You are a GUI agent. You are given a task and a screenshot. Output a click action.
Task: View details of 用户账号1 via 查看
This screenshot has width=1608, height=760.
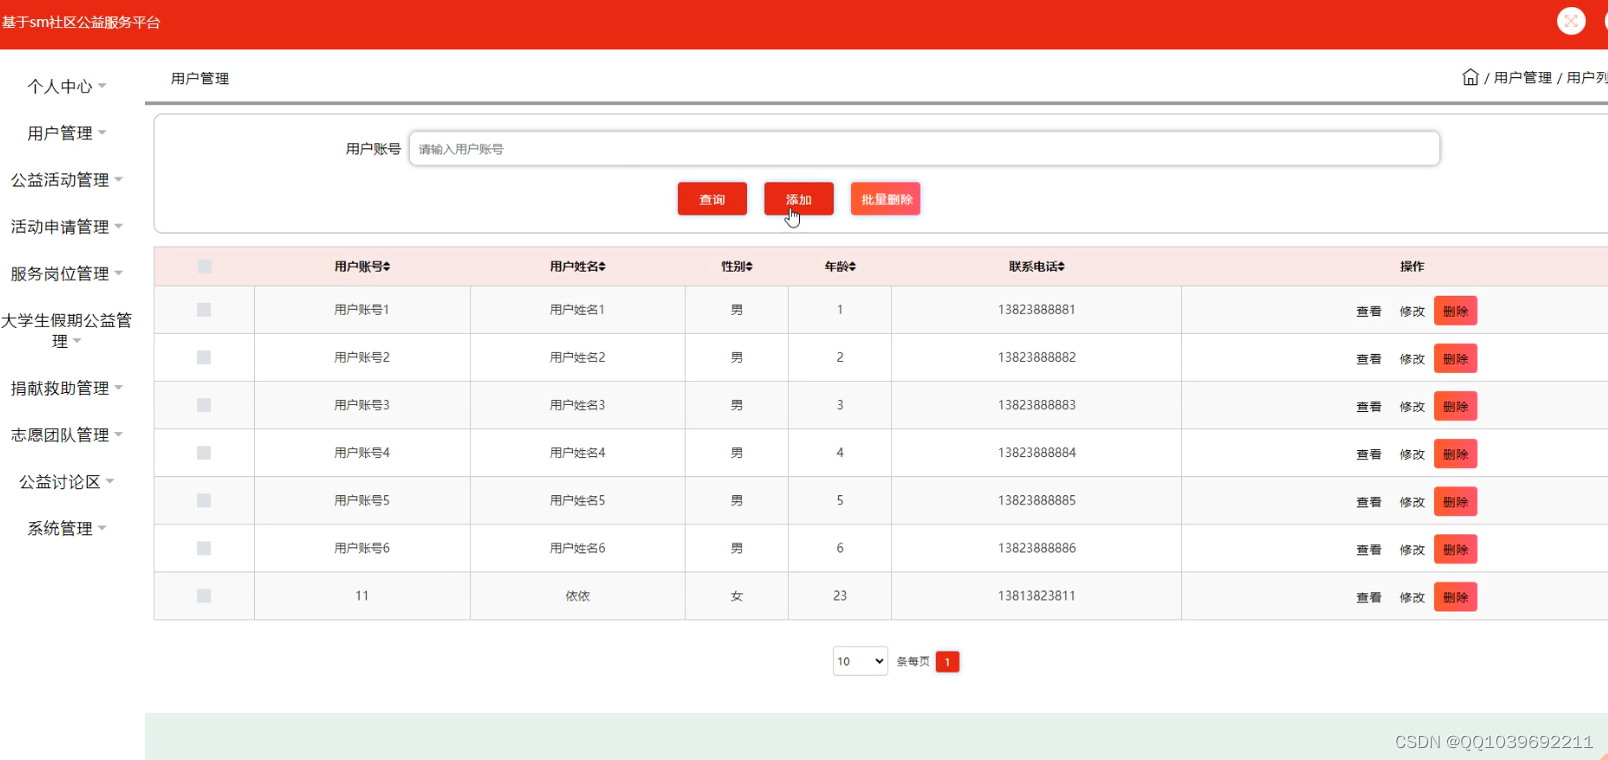tap(1369, 312)
